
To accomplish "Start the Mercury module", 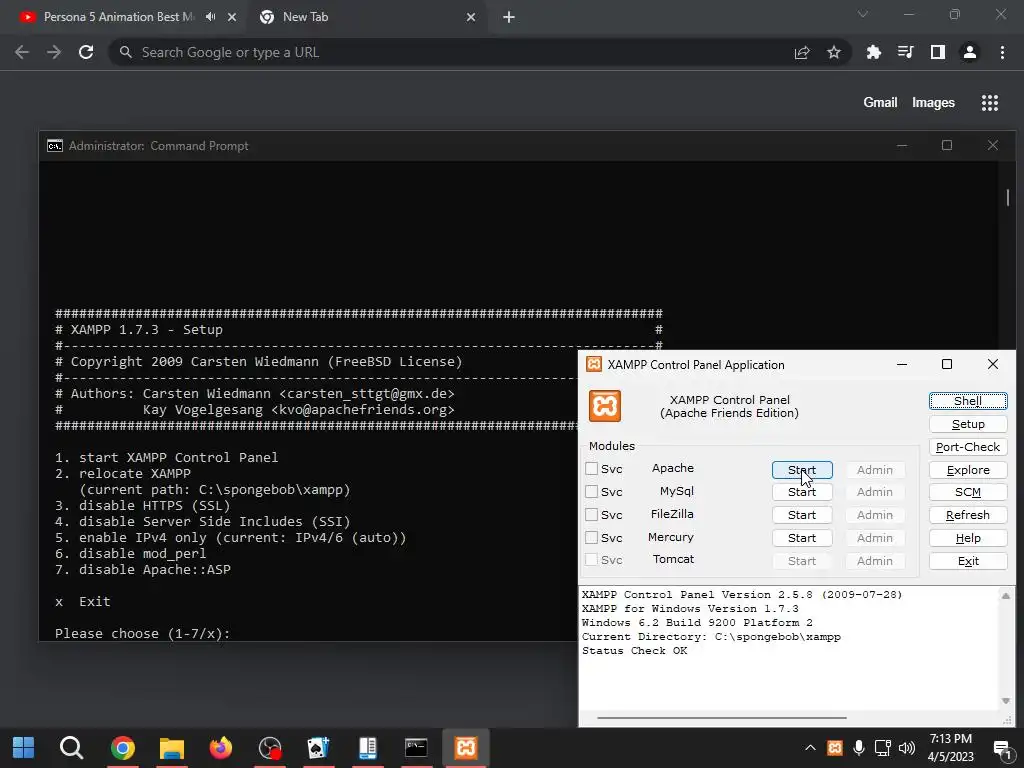I will tap(802, 537).
